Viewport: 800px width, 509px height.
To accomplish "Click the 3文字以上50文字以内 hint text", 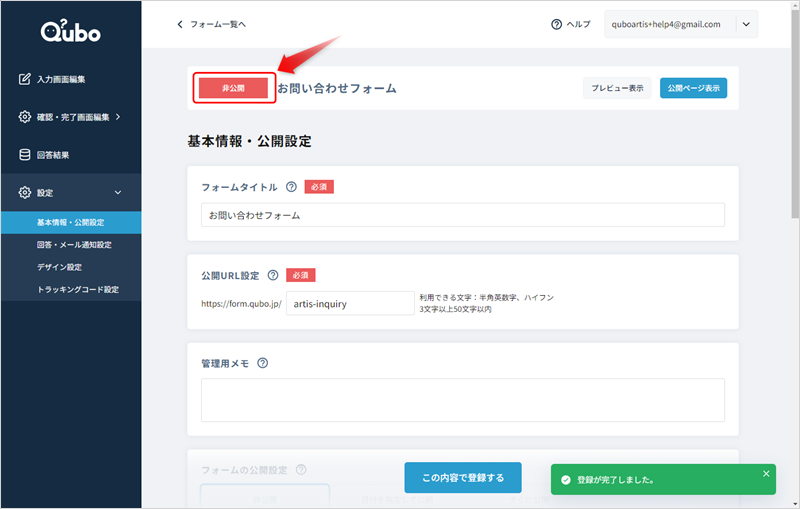I will (455, 309).
